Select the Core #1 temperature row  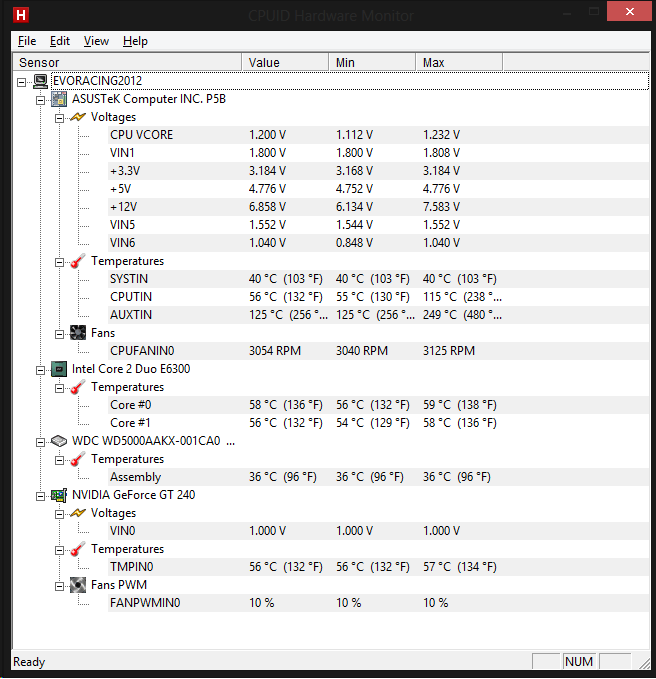pyautogui.click(x=378, y=423)
